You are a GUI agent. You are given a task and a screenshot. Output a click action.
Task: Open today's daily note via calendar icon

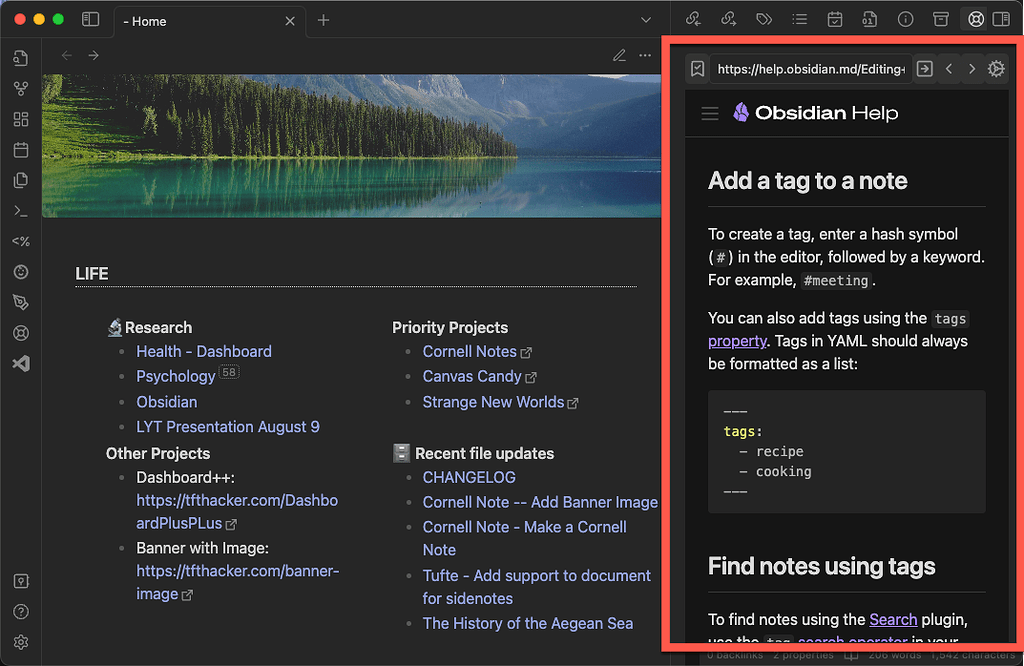tap(21, 150)
